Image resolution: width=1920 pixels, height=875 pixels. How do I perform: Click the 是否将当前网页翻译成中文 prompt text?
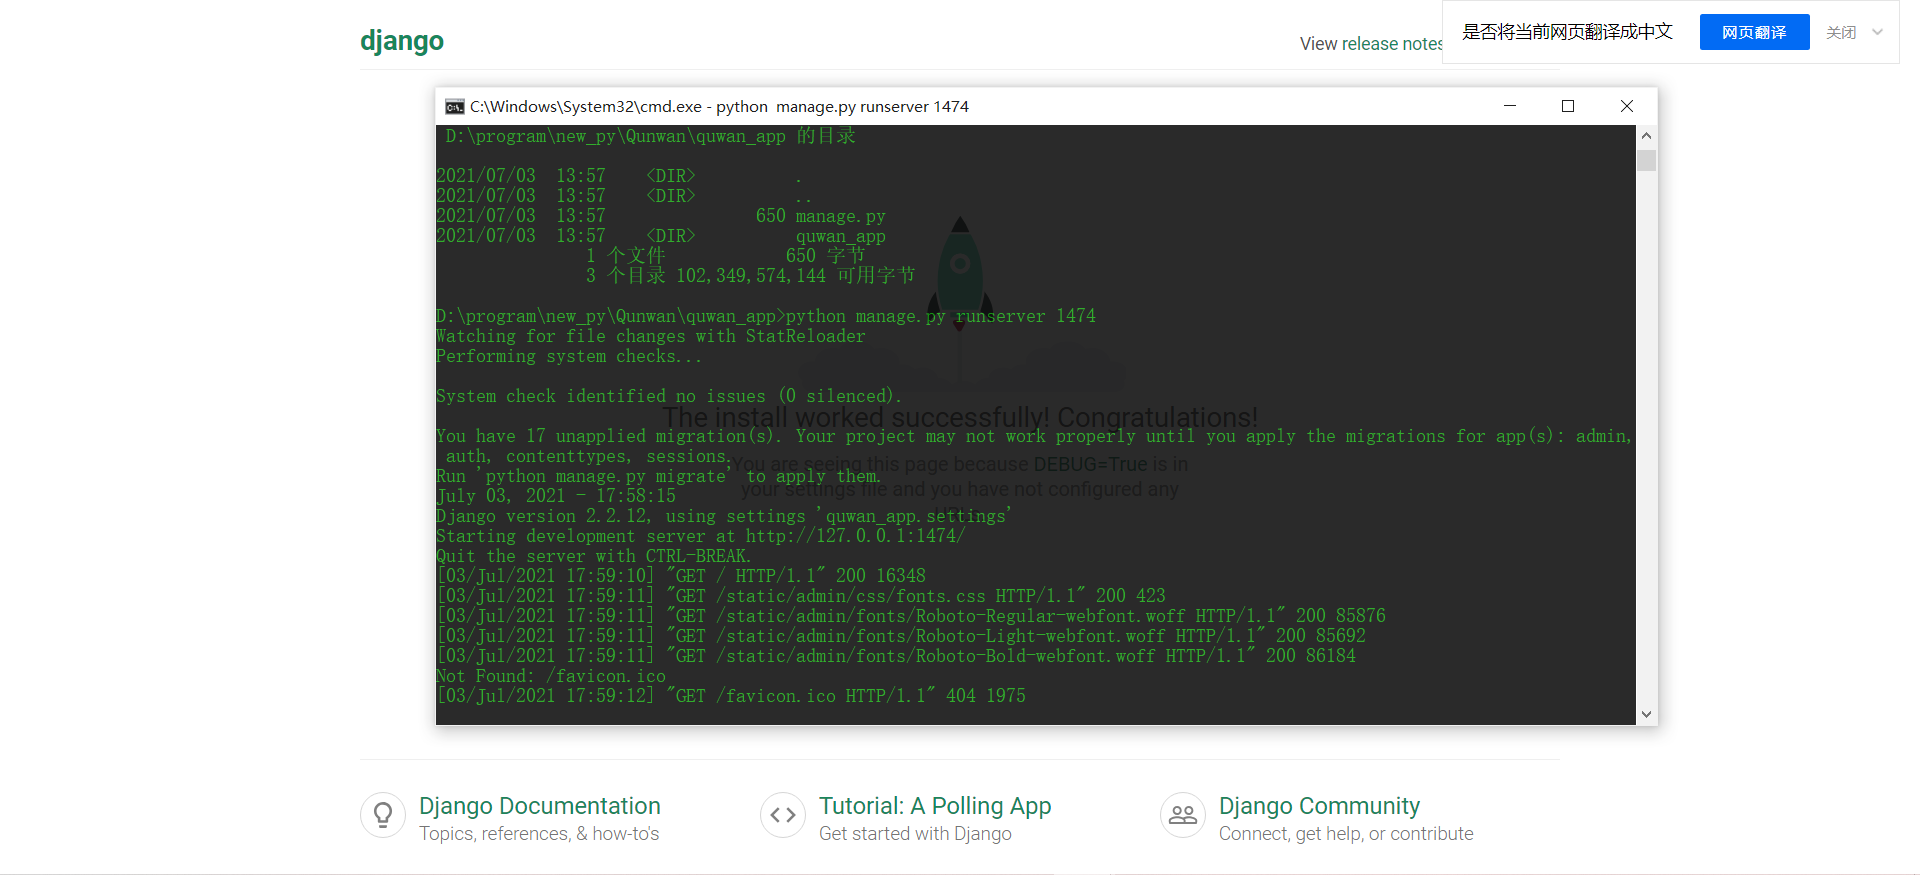pyautogui.click(x=1567, y=32)
